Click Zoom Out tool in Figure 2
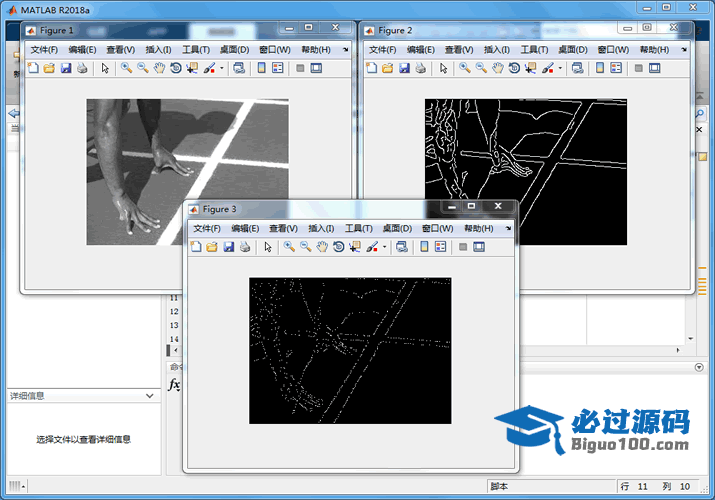 coord(481,68)
